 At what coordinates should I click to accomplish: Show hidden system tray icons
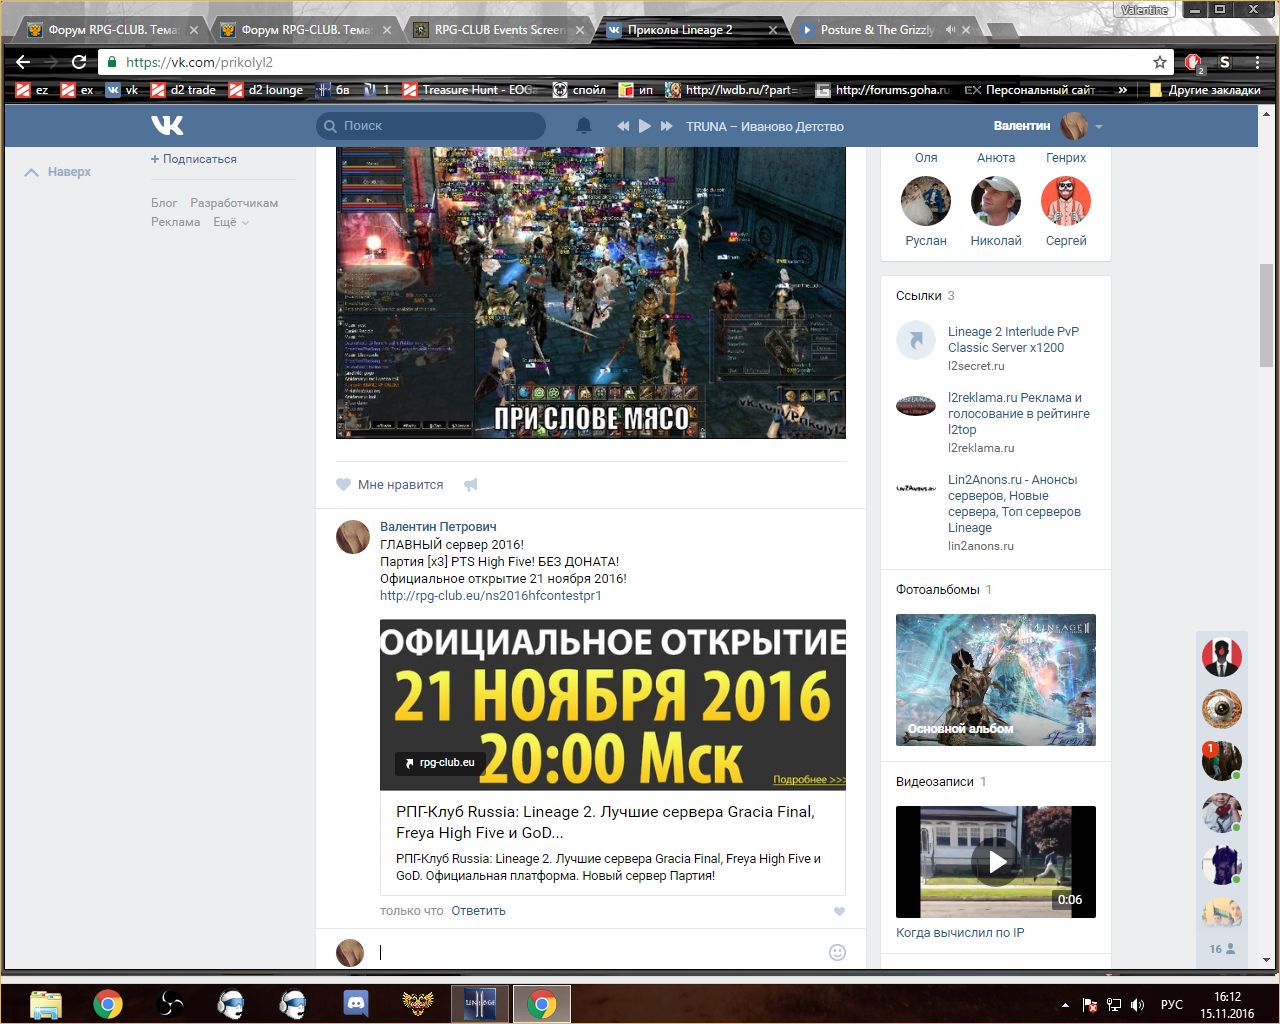click(1065, 1005)
